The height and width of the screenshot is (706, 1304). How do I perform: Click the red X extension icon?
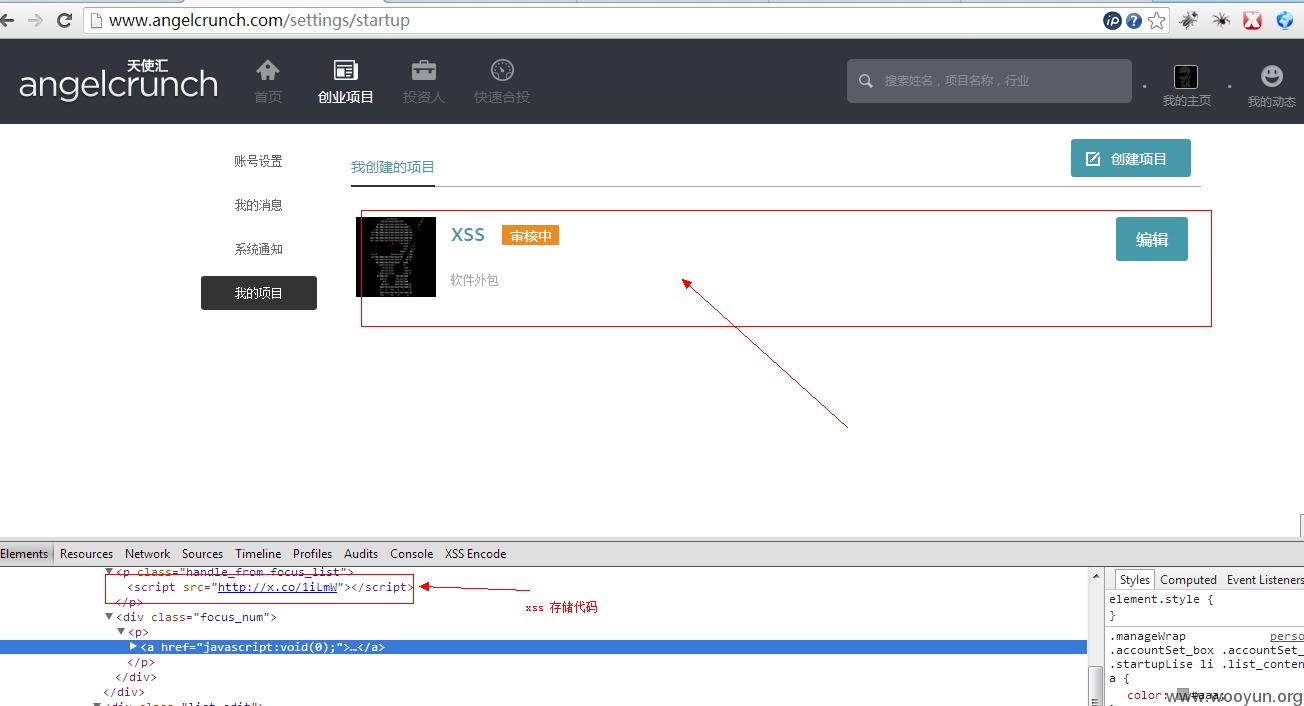[x=1253, y=20]
